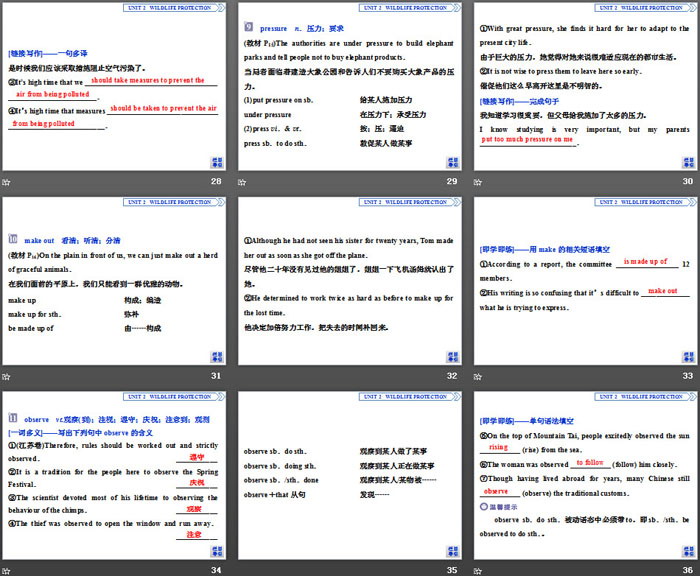Click the animation star icon under slide 30
This screenshot has height=576, width=700.
click(x=478, y=182)
